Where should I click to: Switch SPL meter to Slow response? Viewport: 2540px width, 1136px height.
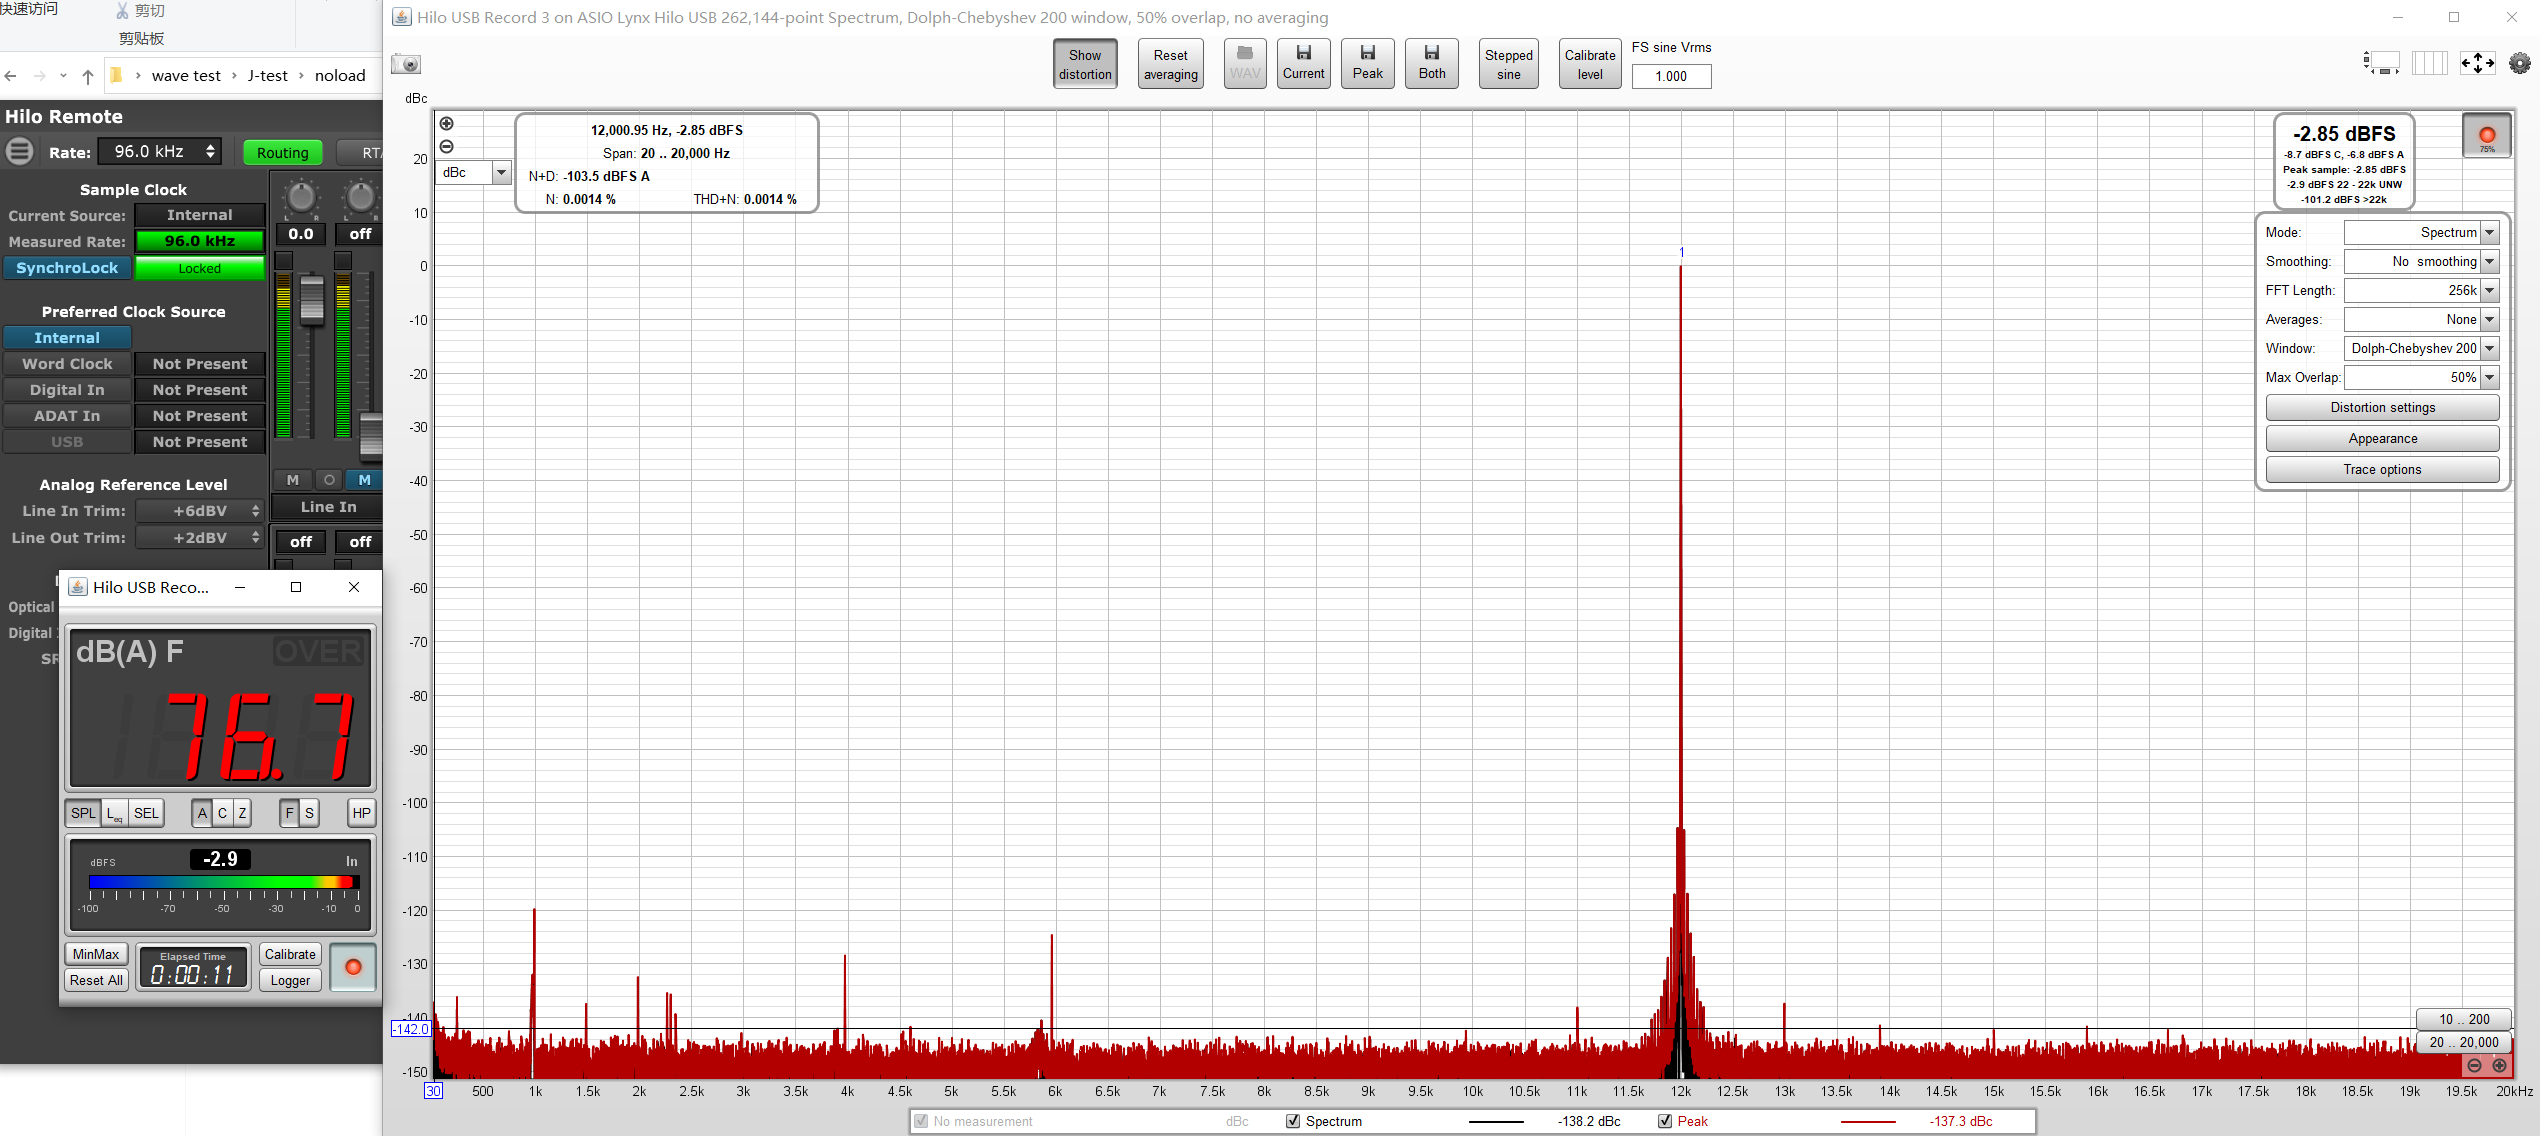point(309,813)
